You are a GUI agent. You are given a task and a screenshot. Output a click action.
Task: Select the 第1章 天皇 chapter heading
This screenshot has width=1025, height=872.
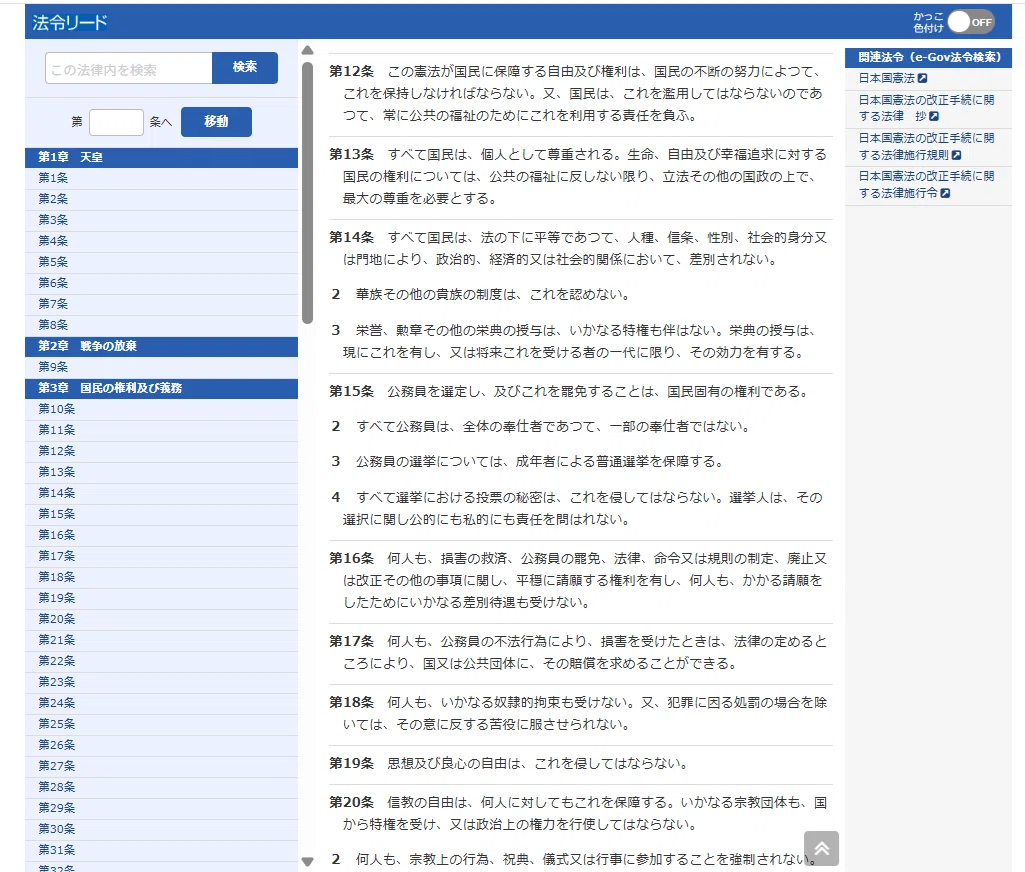tap(161, 157)
